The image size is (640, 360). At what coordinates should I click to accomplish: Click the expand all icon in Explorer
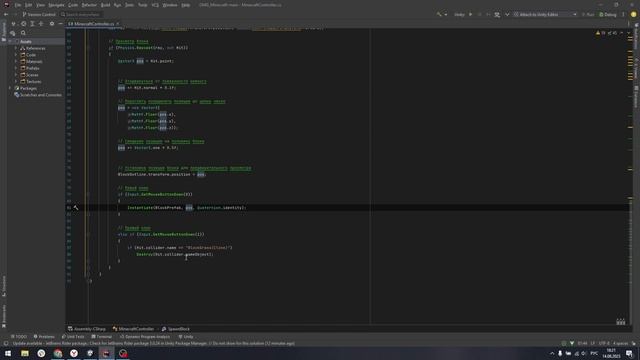32,24
